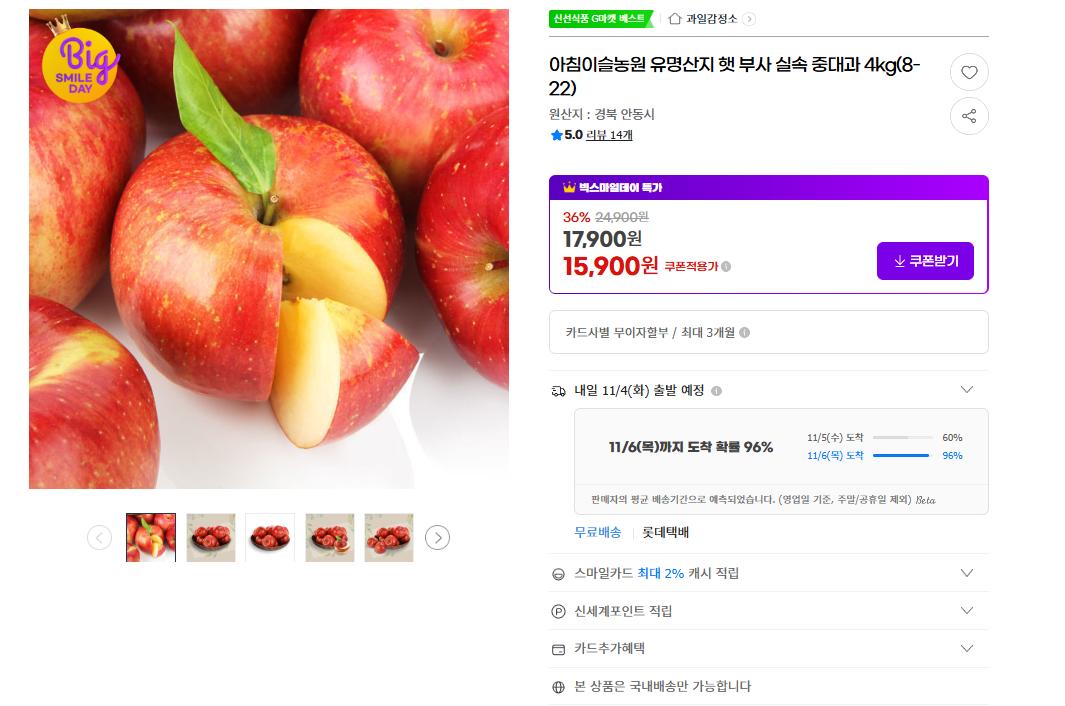Click the share icon

pos(968,116)
